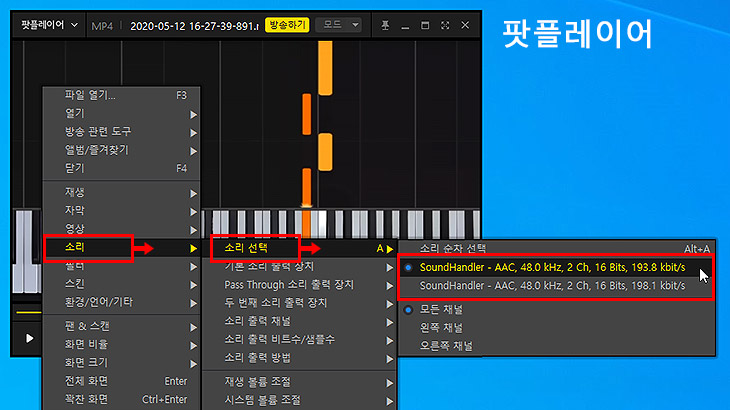Pin the player window on top

[385, 26]
